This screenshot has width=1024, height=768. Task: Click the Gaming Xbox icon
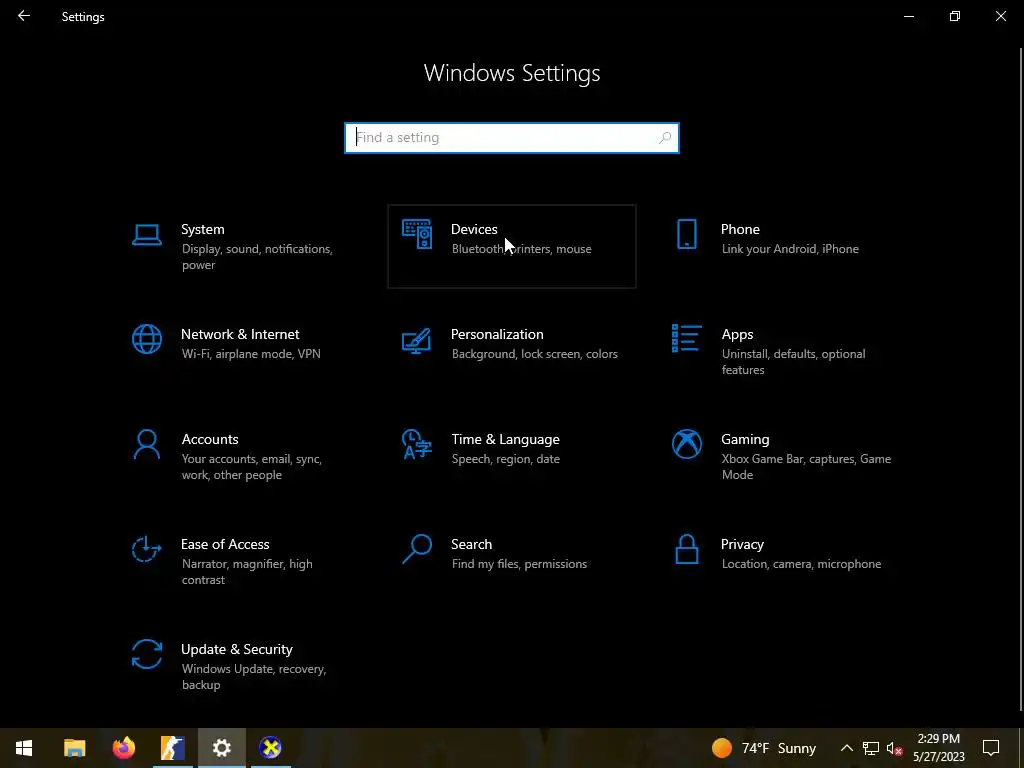point(686,444)
